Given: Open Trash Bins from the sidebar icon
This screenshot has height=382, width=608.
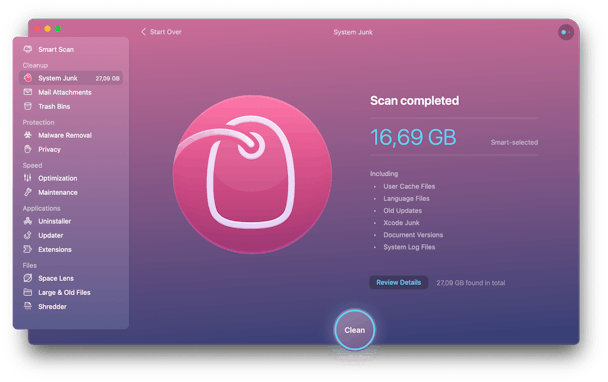Looking at the screenshot, I should click(28, 106).
